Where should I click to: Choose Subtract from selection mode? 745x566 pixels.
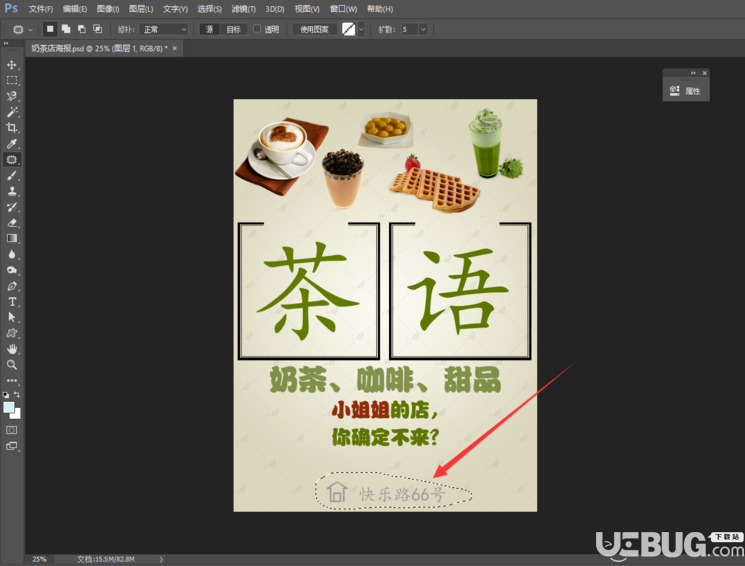pos(82,29)
